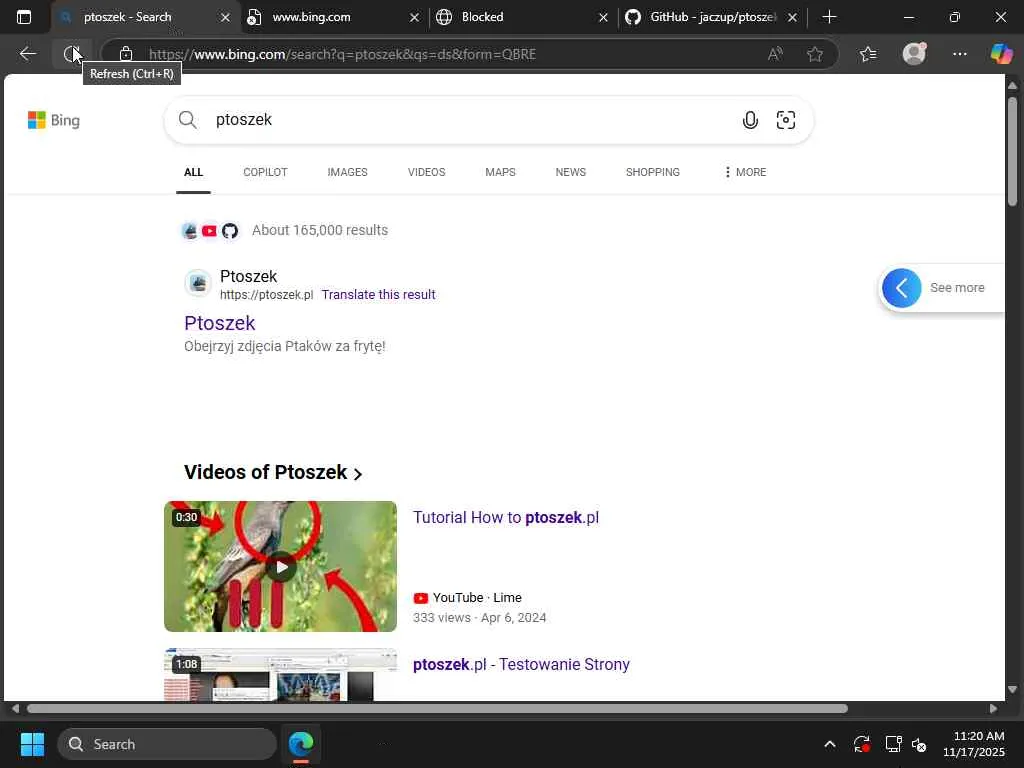Add page to favorites star icon
This screenshot has height=768, width=1024.
(x=814, y=54)
